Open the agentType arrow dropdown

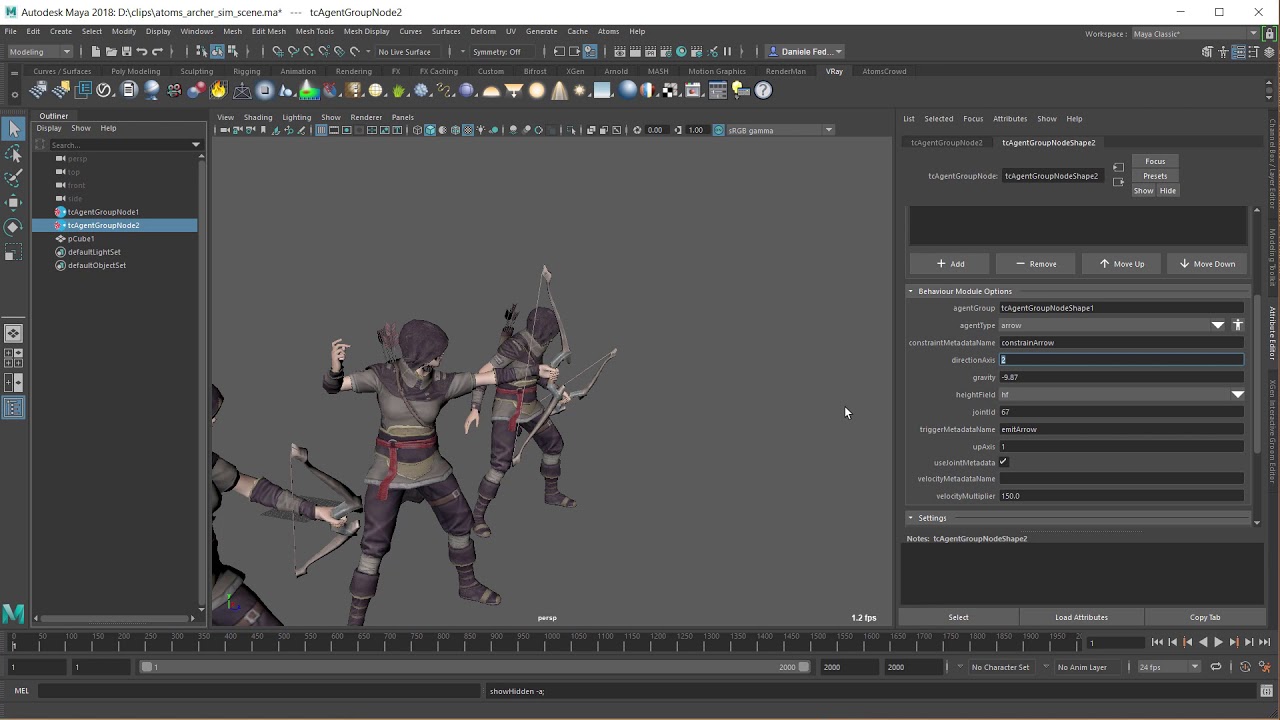coord(1114,325)
